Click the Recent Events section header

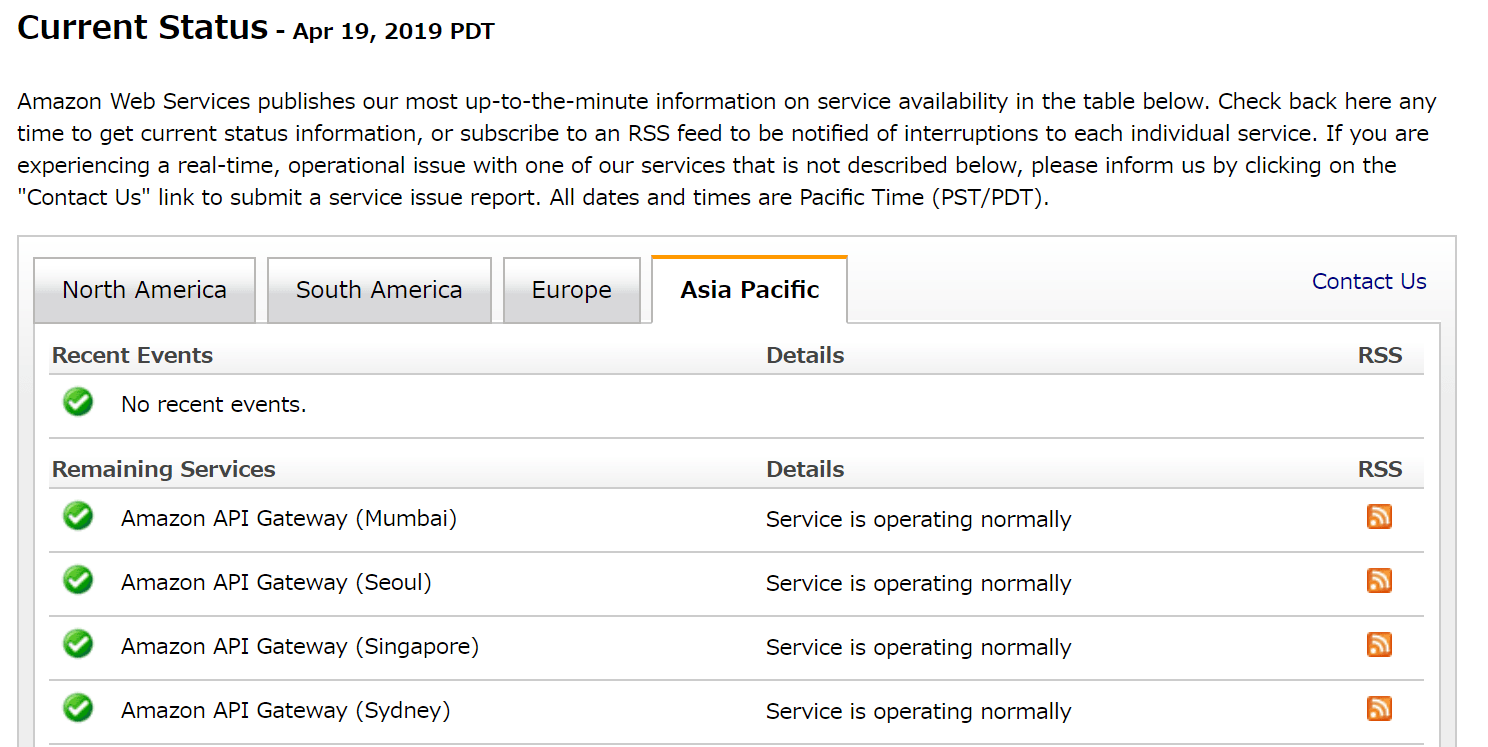pos(133,356)
